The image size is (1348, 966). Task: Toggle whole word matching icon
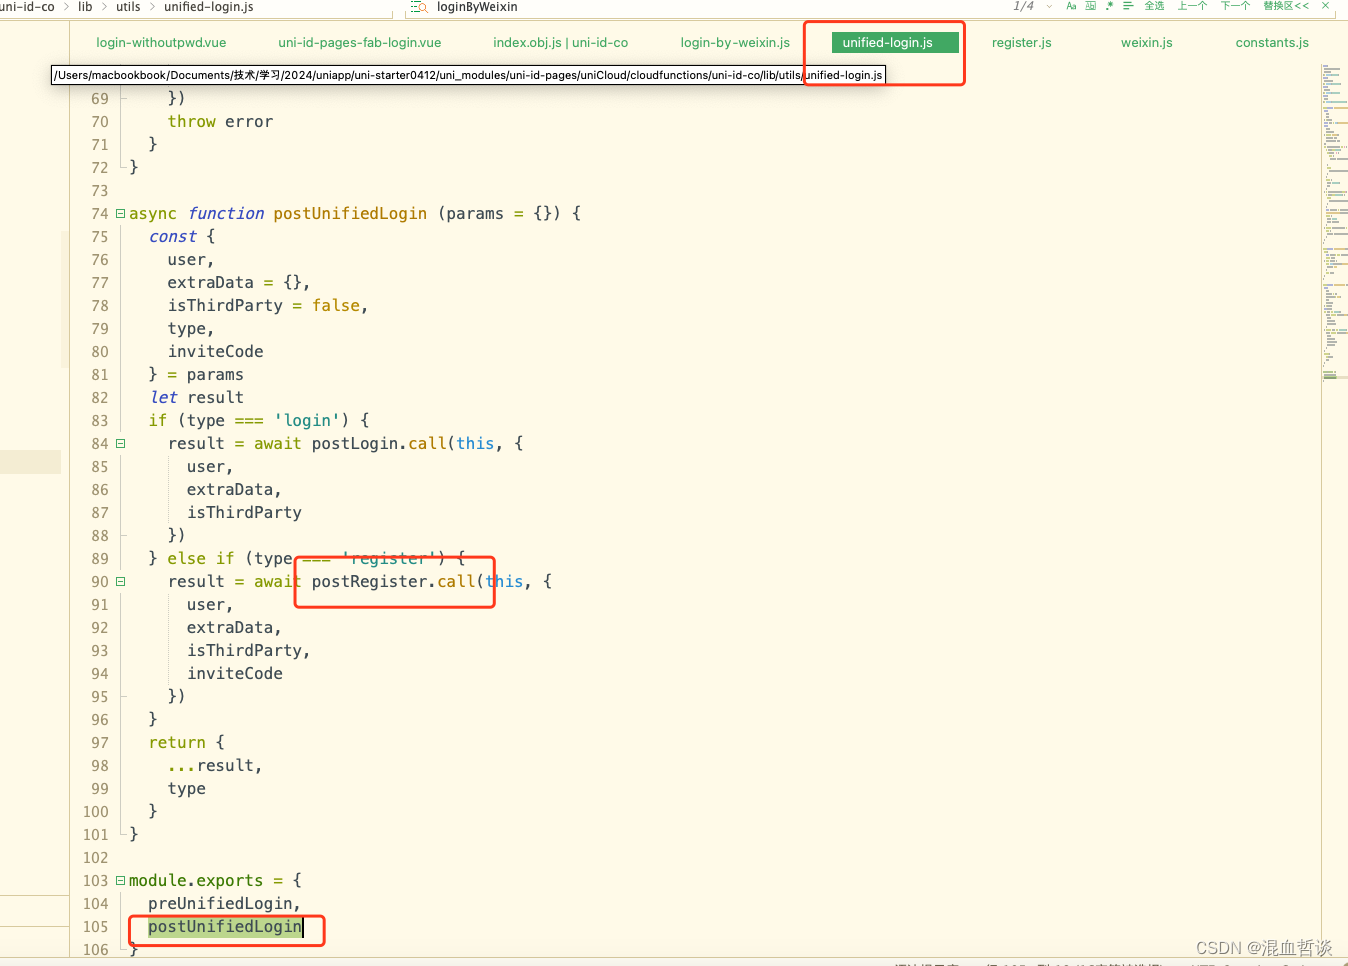(1090, 6)
